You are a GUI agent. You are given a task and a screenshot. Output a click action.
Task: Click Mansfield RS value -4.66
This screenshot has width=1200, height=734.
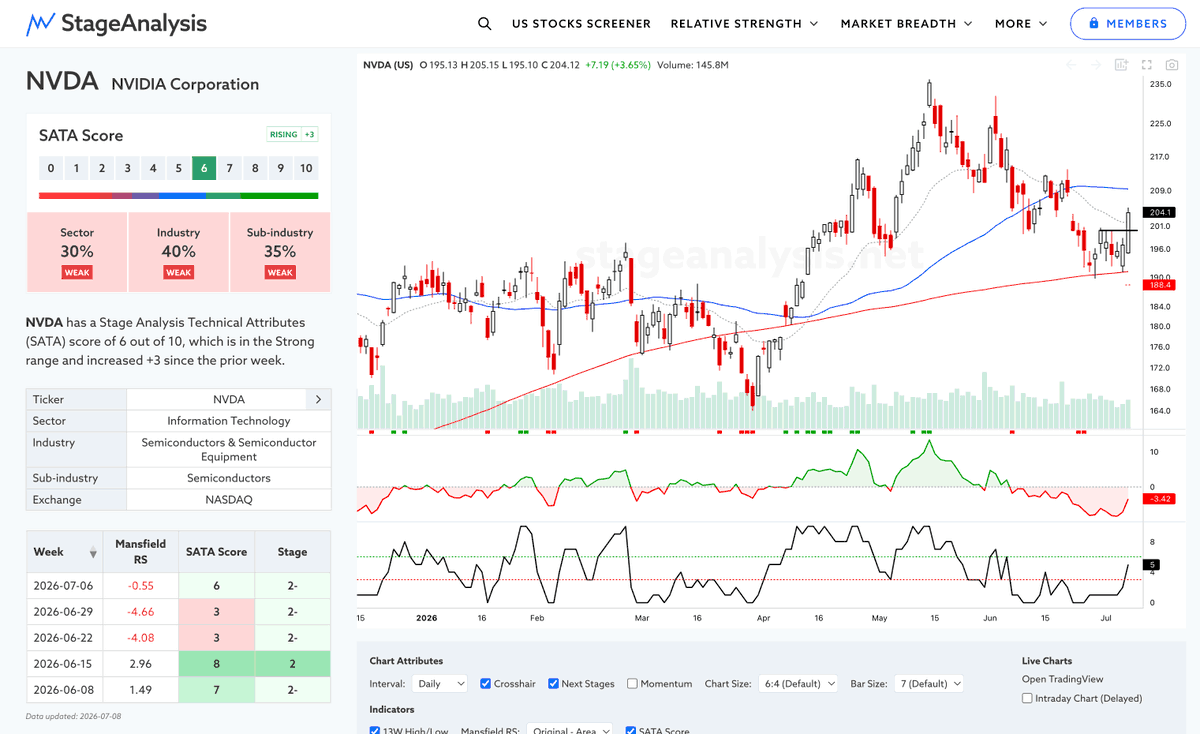click(140, 611)
